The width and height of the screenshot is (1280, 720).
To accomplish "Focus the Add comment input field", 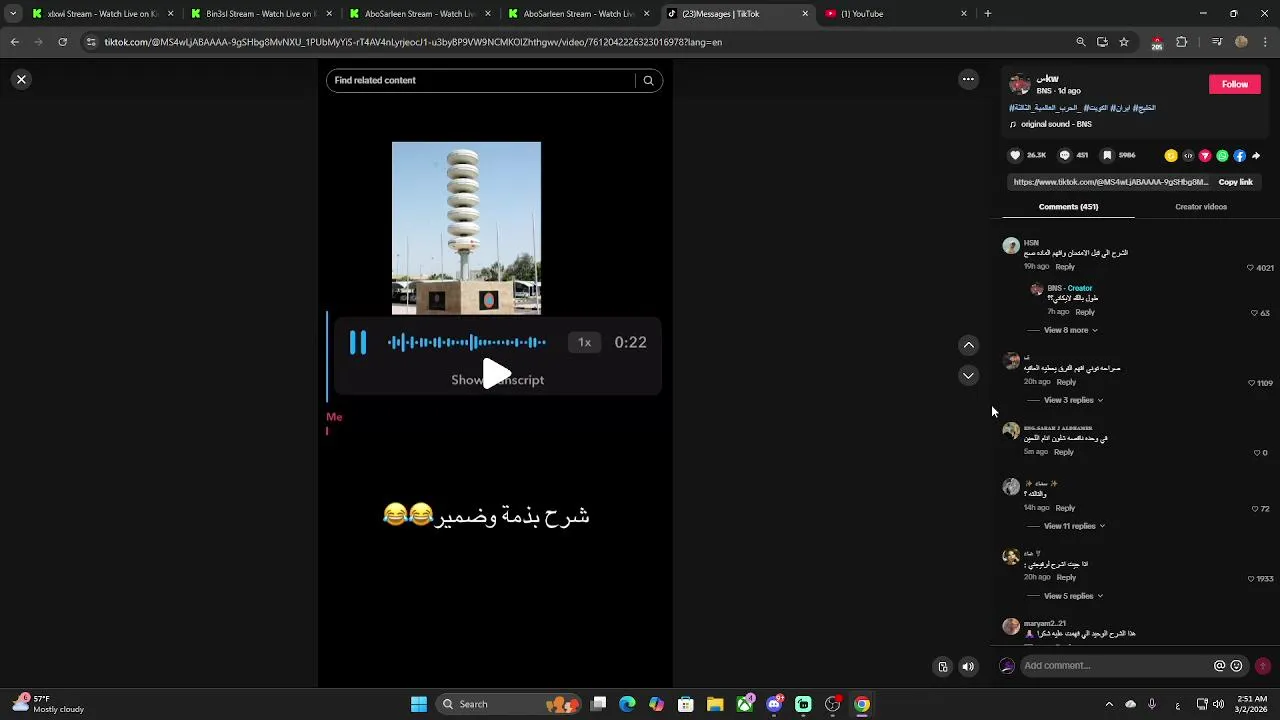I will 1115,666.
